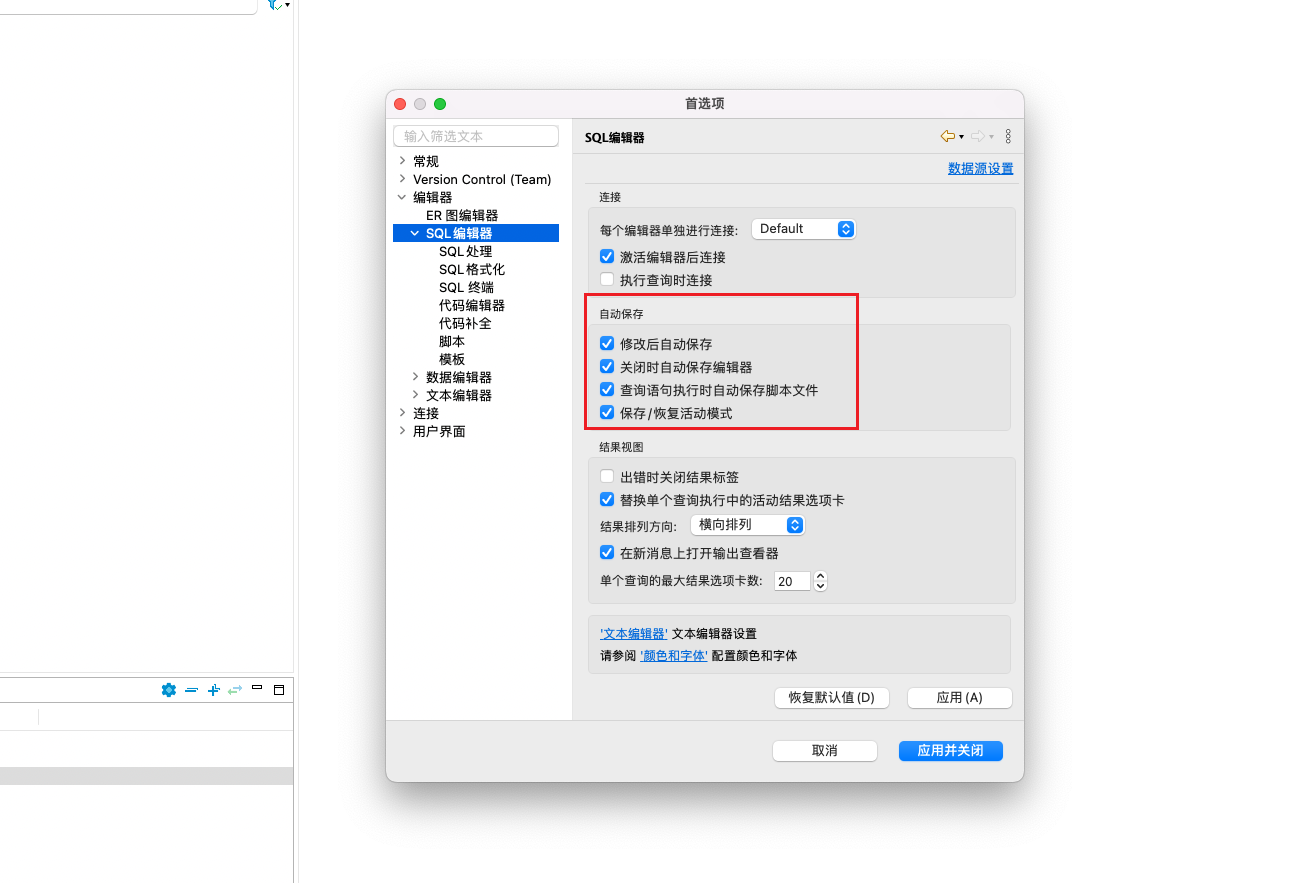Viewport: 1313px width, 883px height.
Task: Expand the 数据编辑器 tree node
Action: [x=415, y=377]
